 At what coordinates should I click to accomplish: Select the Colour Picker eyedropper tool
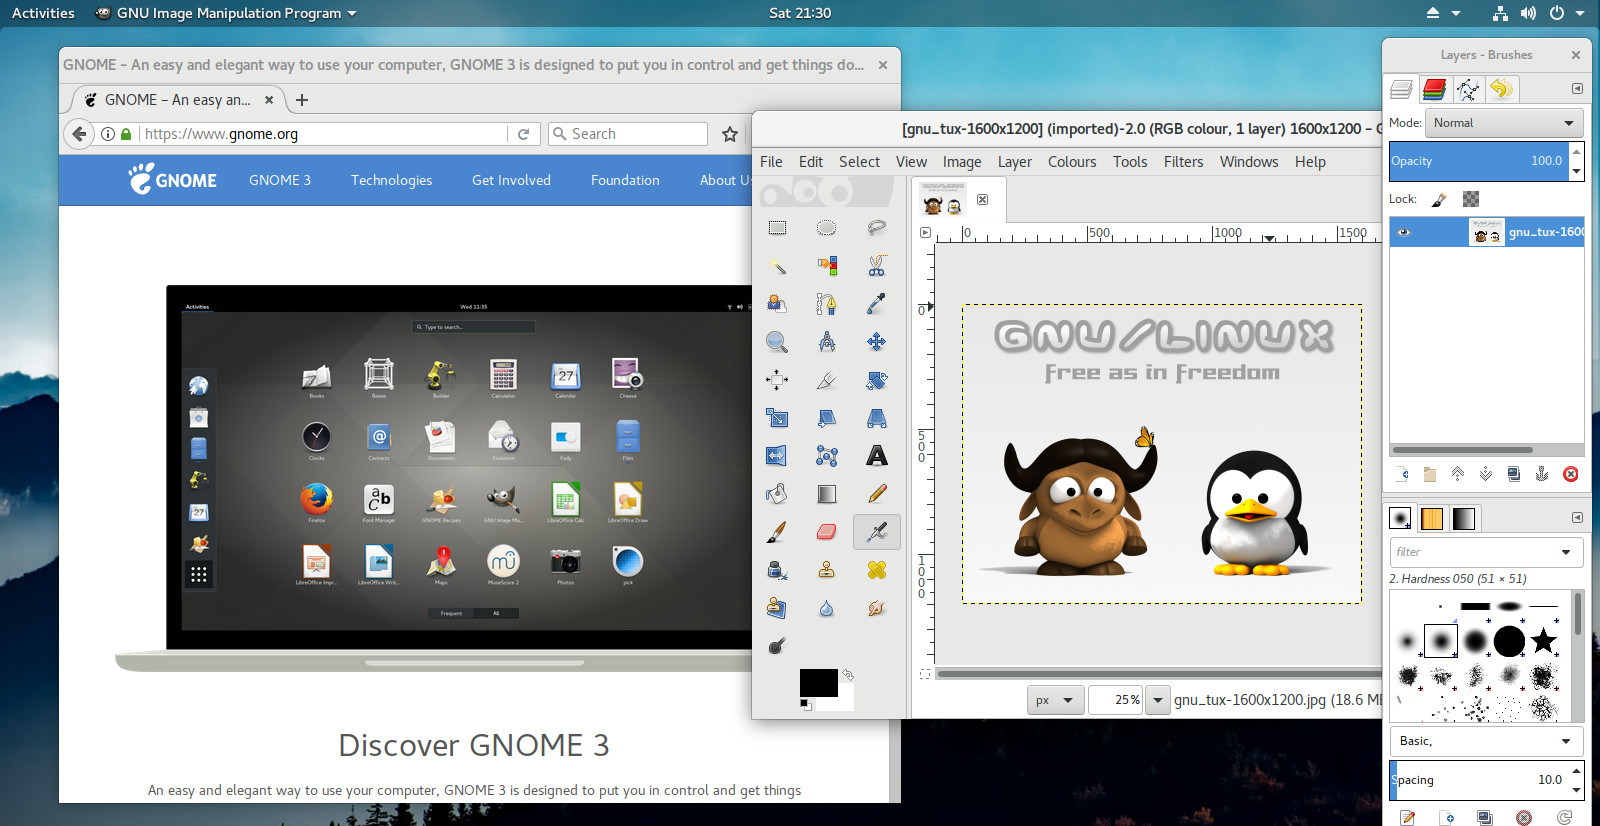click(876, 304)
